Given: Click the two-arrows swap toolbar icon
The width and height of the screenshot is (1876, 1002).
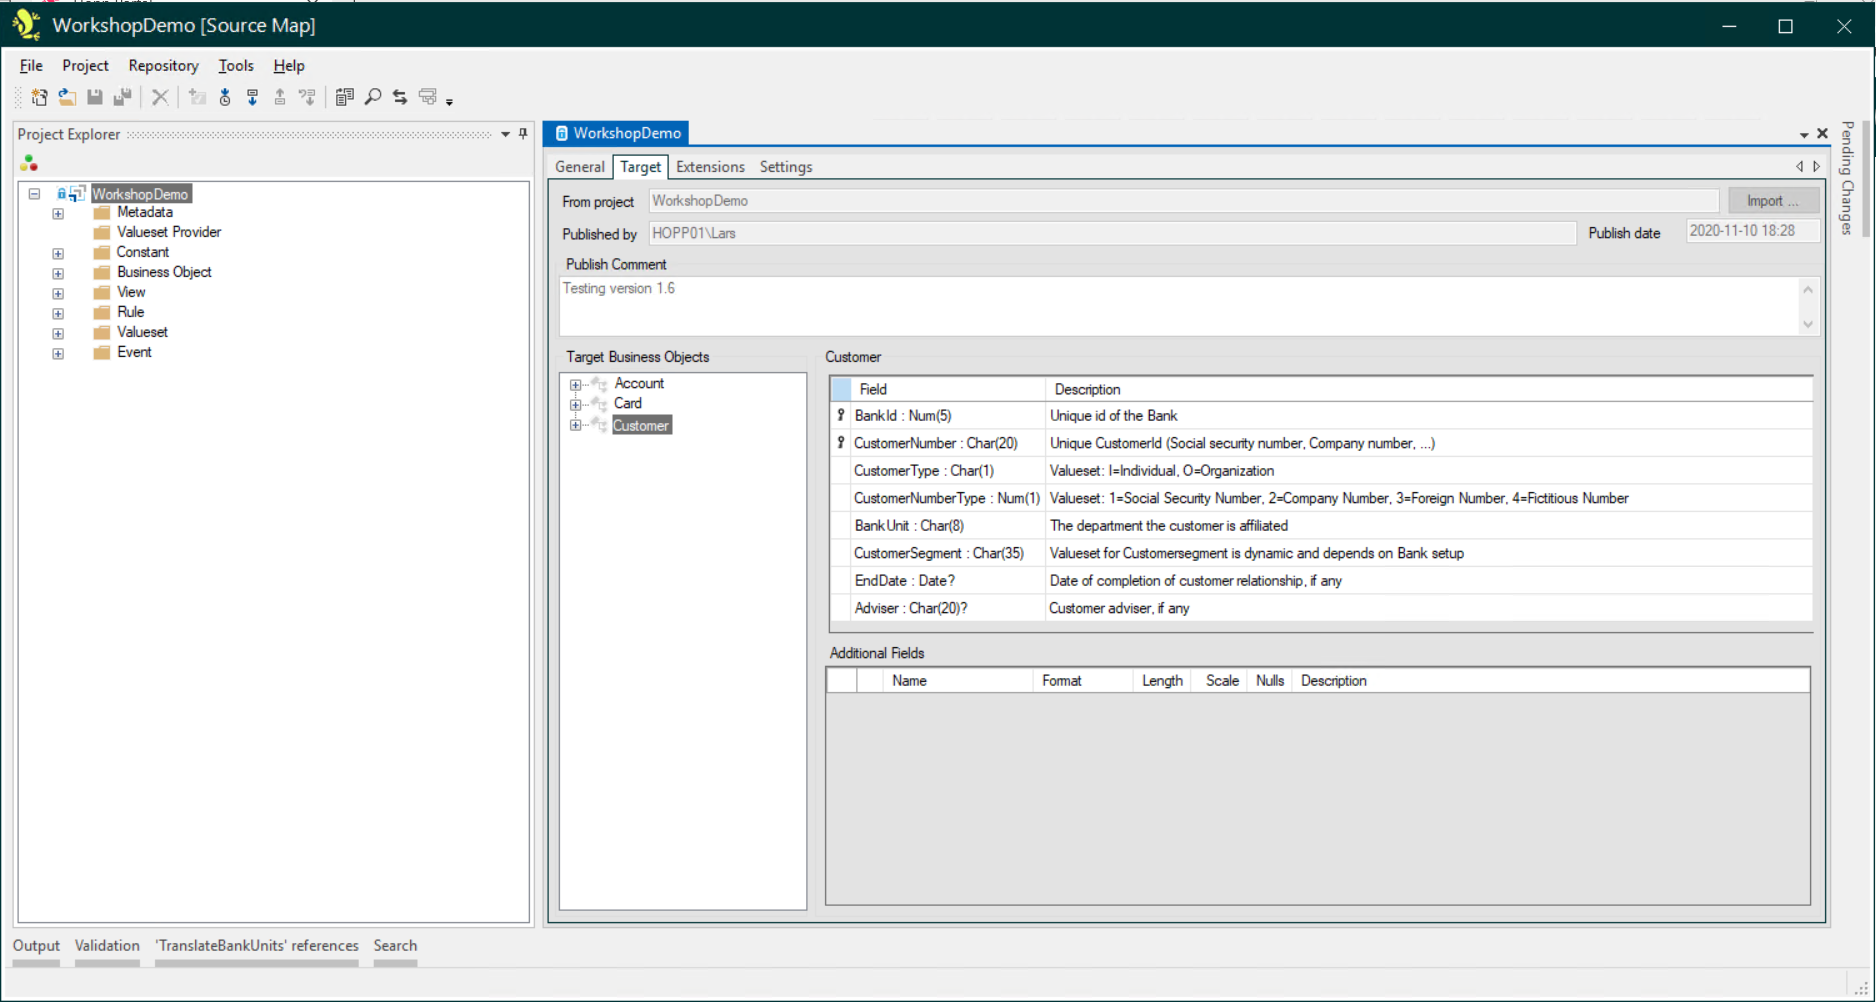Looking at the screenshot, I should pyautogui.click(x=400, y=97).
